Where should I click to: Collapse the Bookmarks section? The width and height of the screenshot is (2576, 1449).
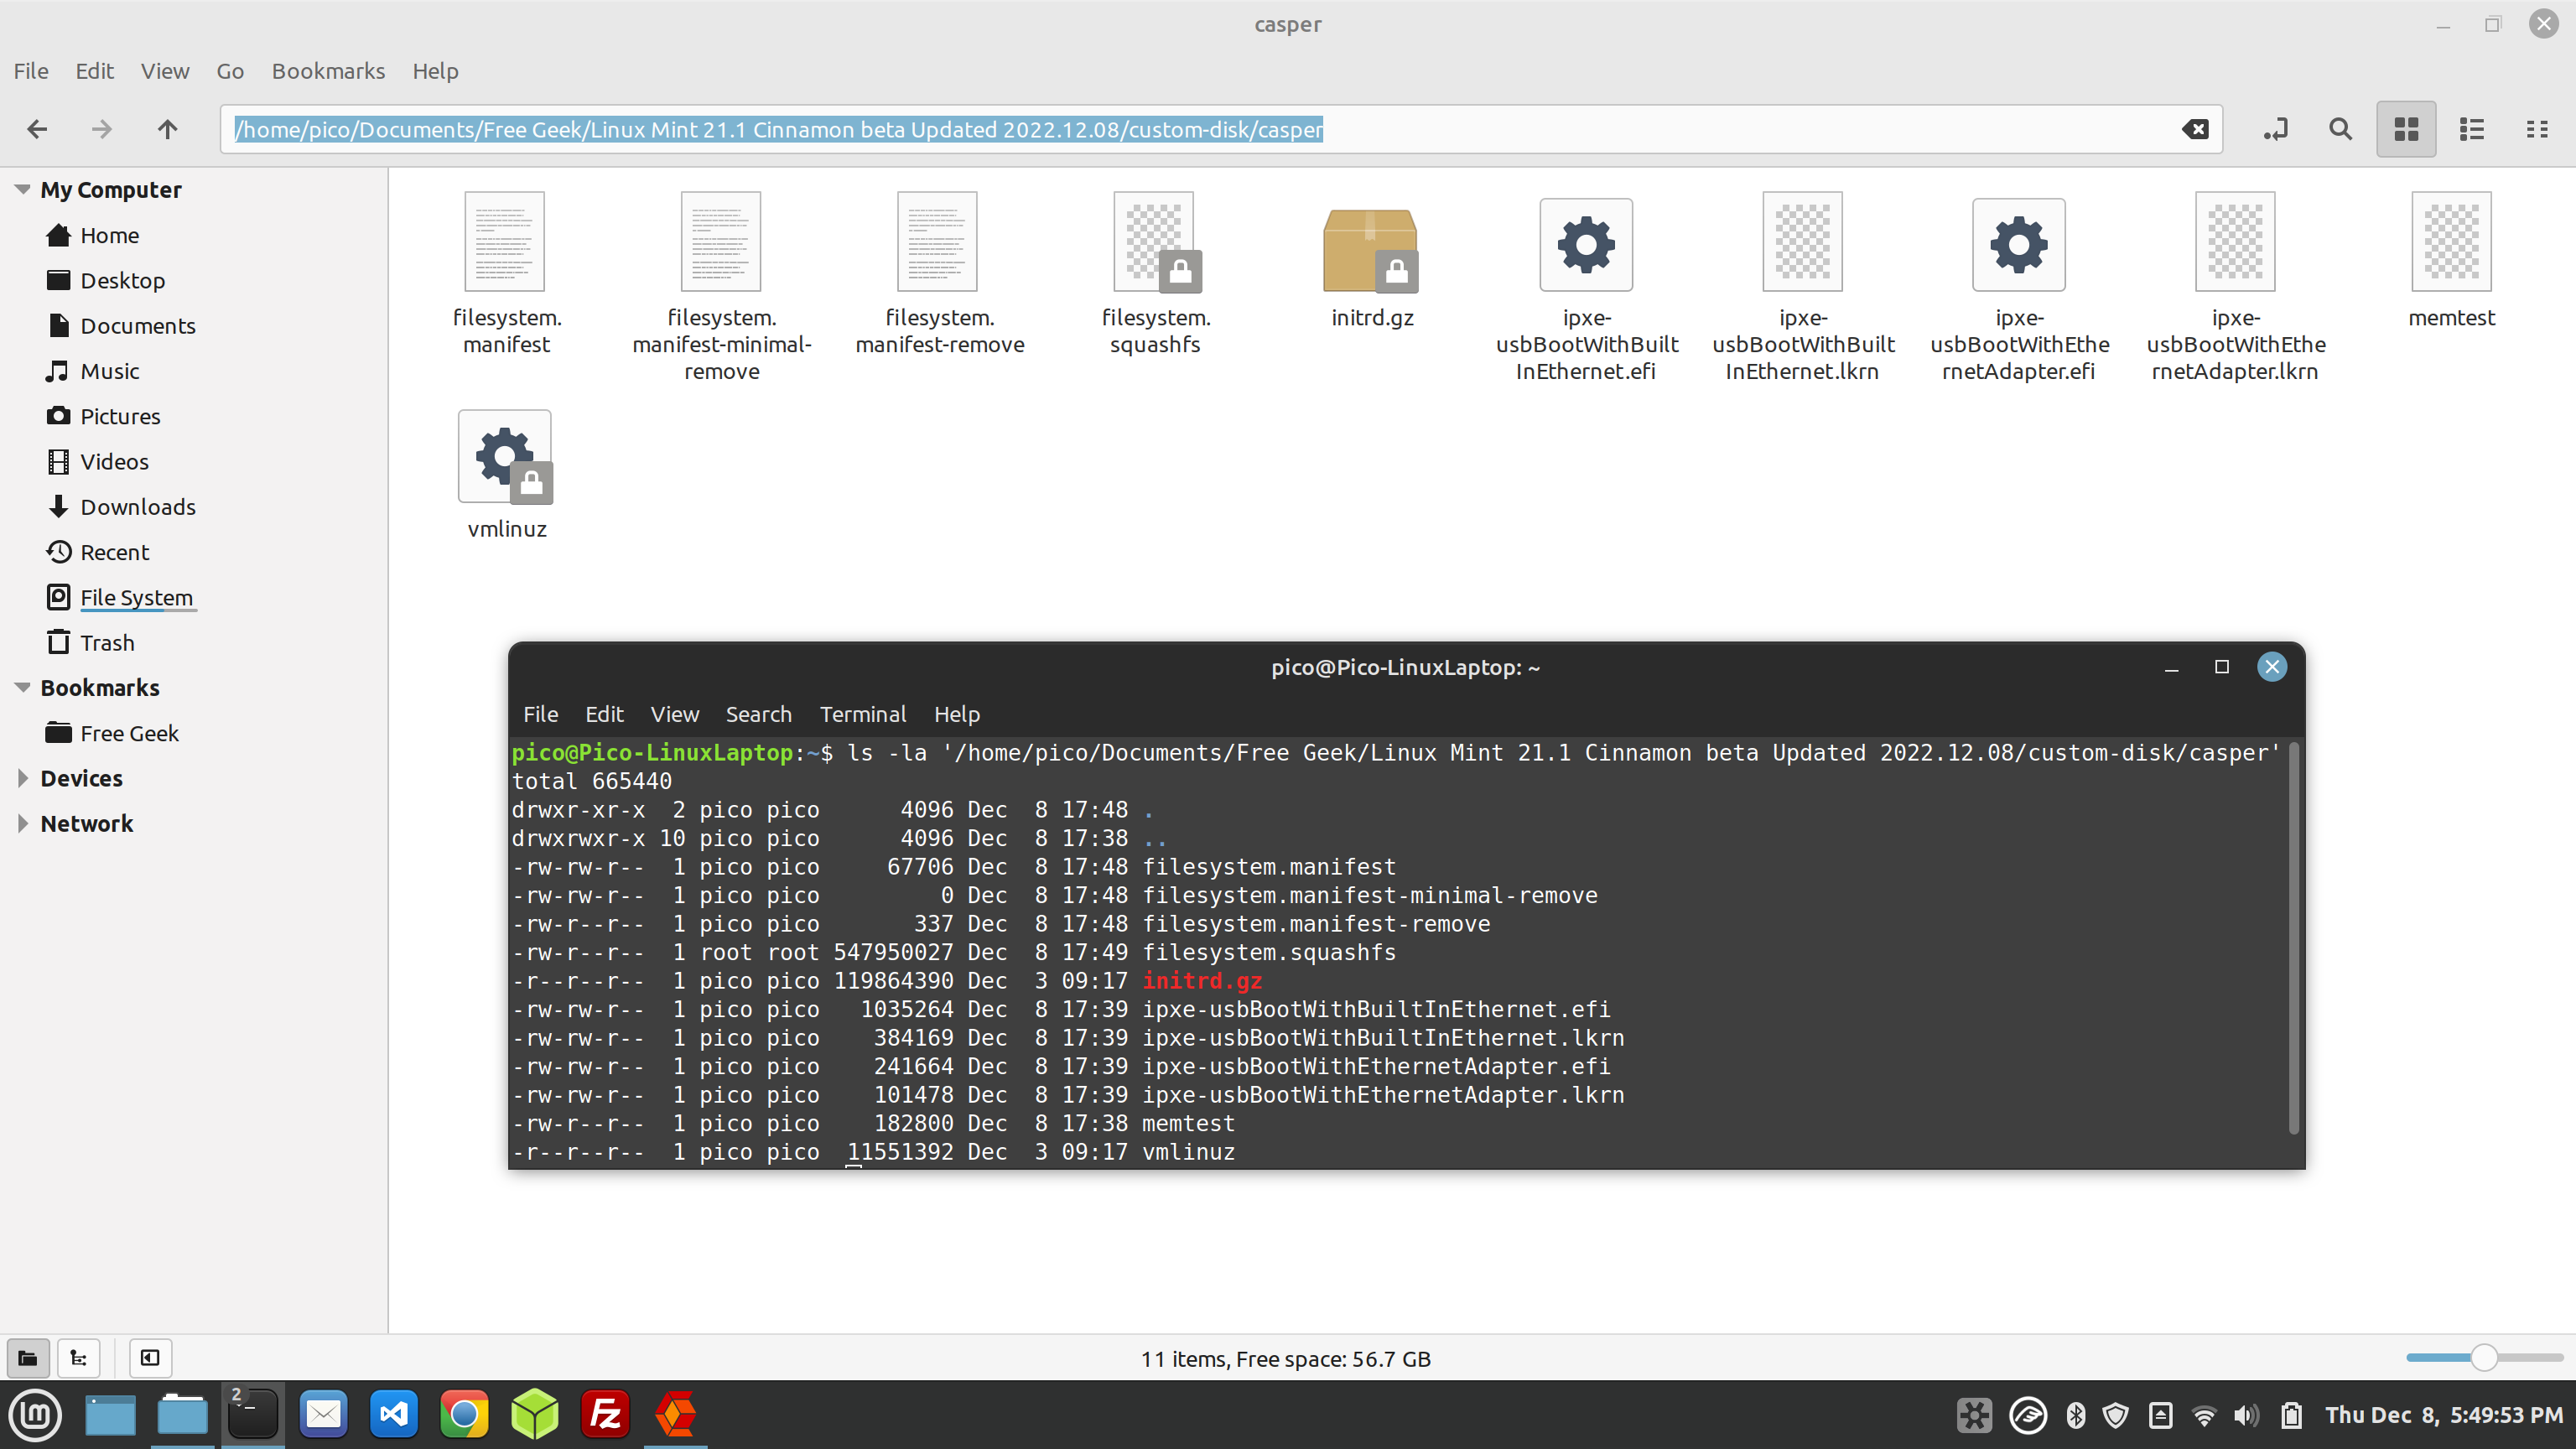pos(21,687)
